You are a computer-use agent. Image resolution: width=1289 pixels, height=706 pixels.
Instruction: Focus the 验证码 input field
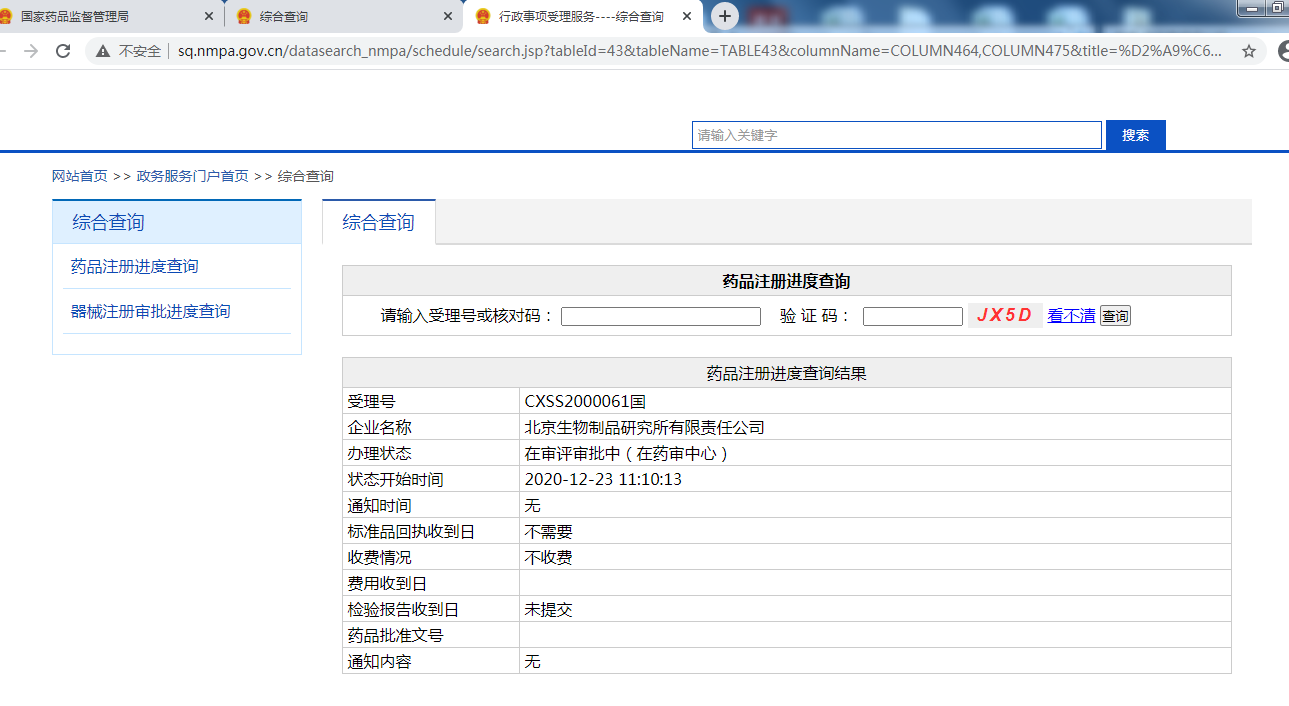click(913, 316)
